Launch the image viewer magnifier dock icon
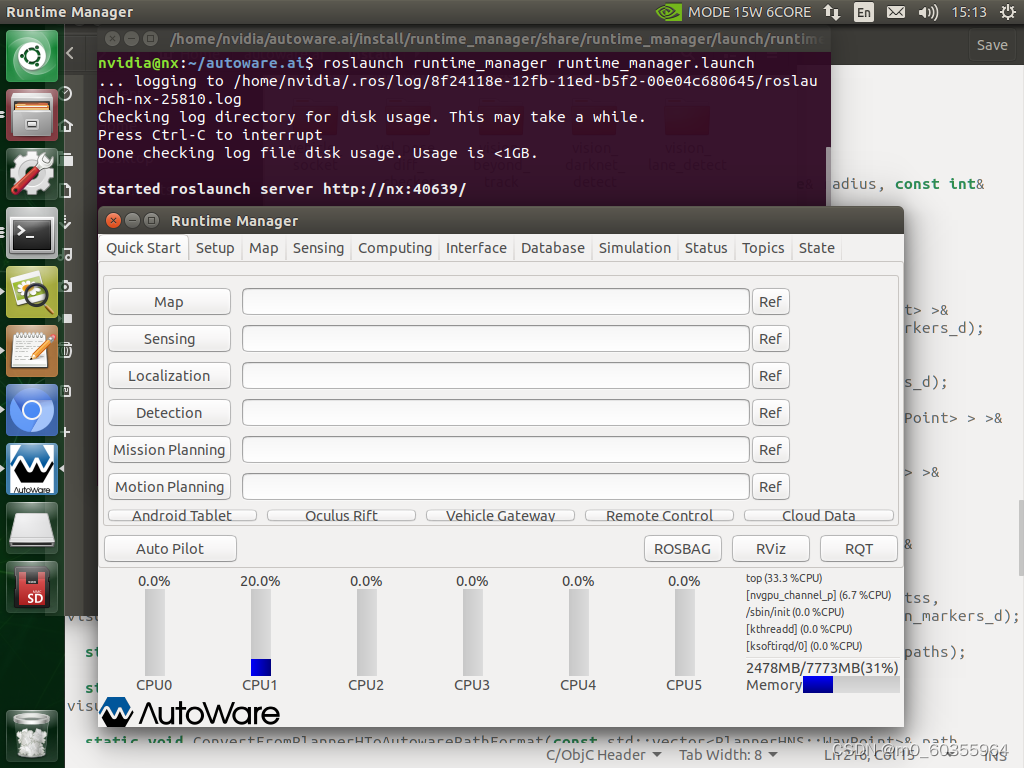Image resolution: width=1024 pixels, height=768 pixels. [x=32, y=291]
